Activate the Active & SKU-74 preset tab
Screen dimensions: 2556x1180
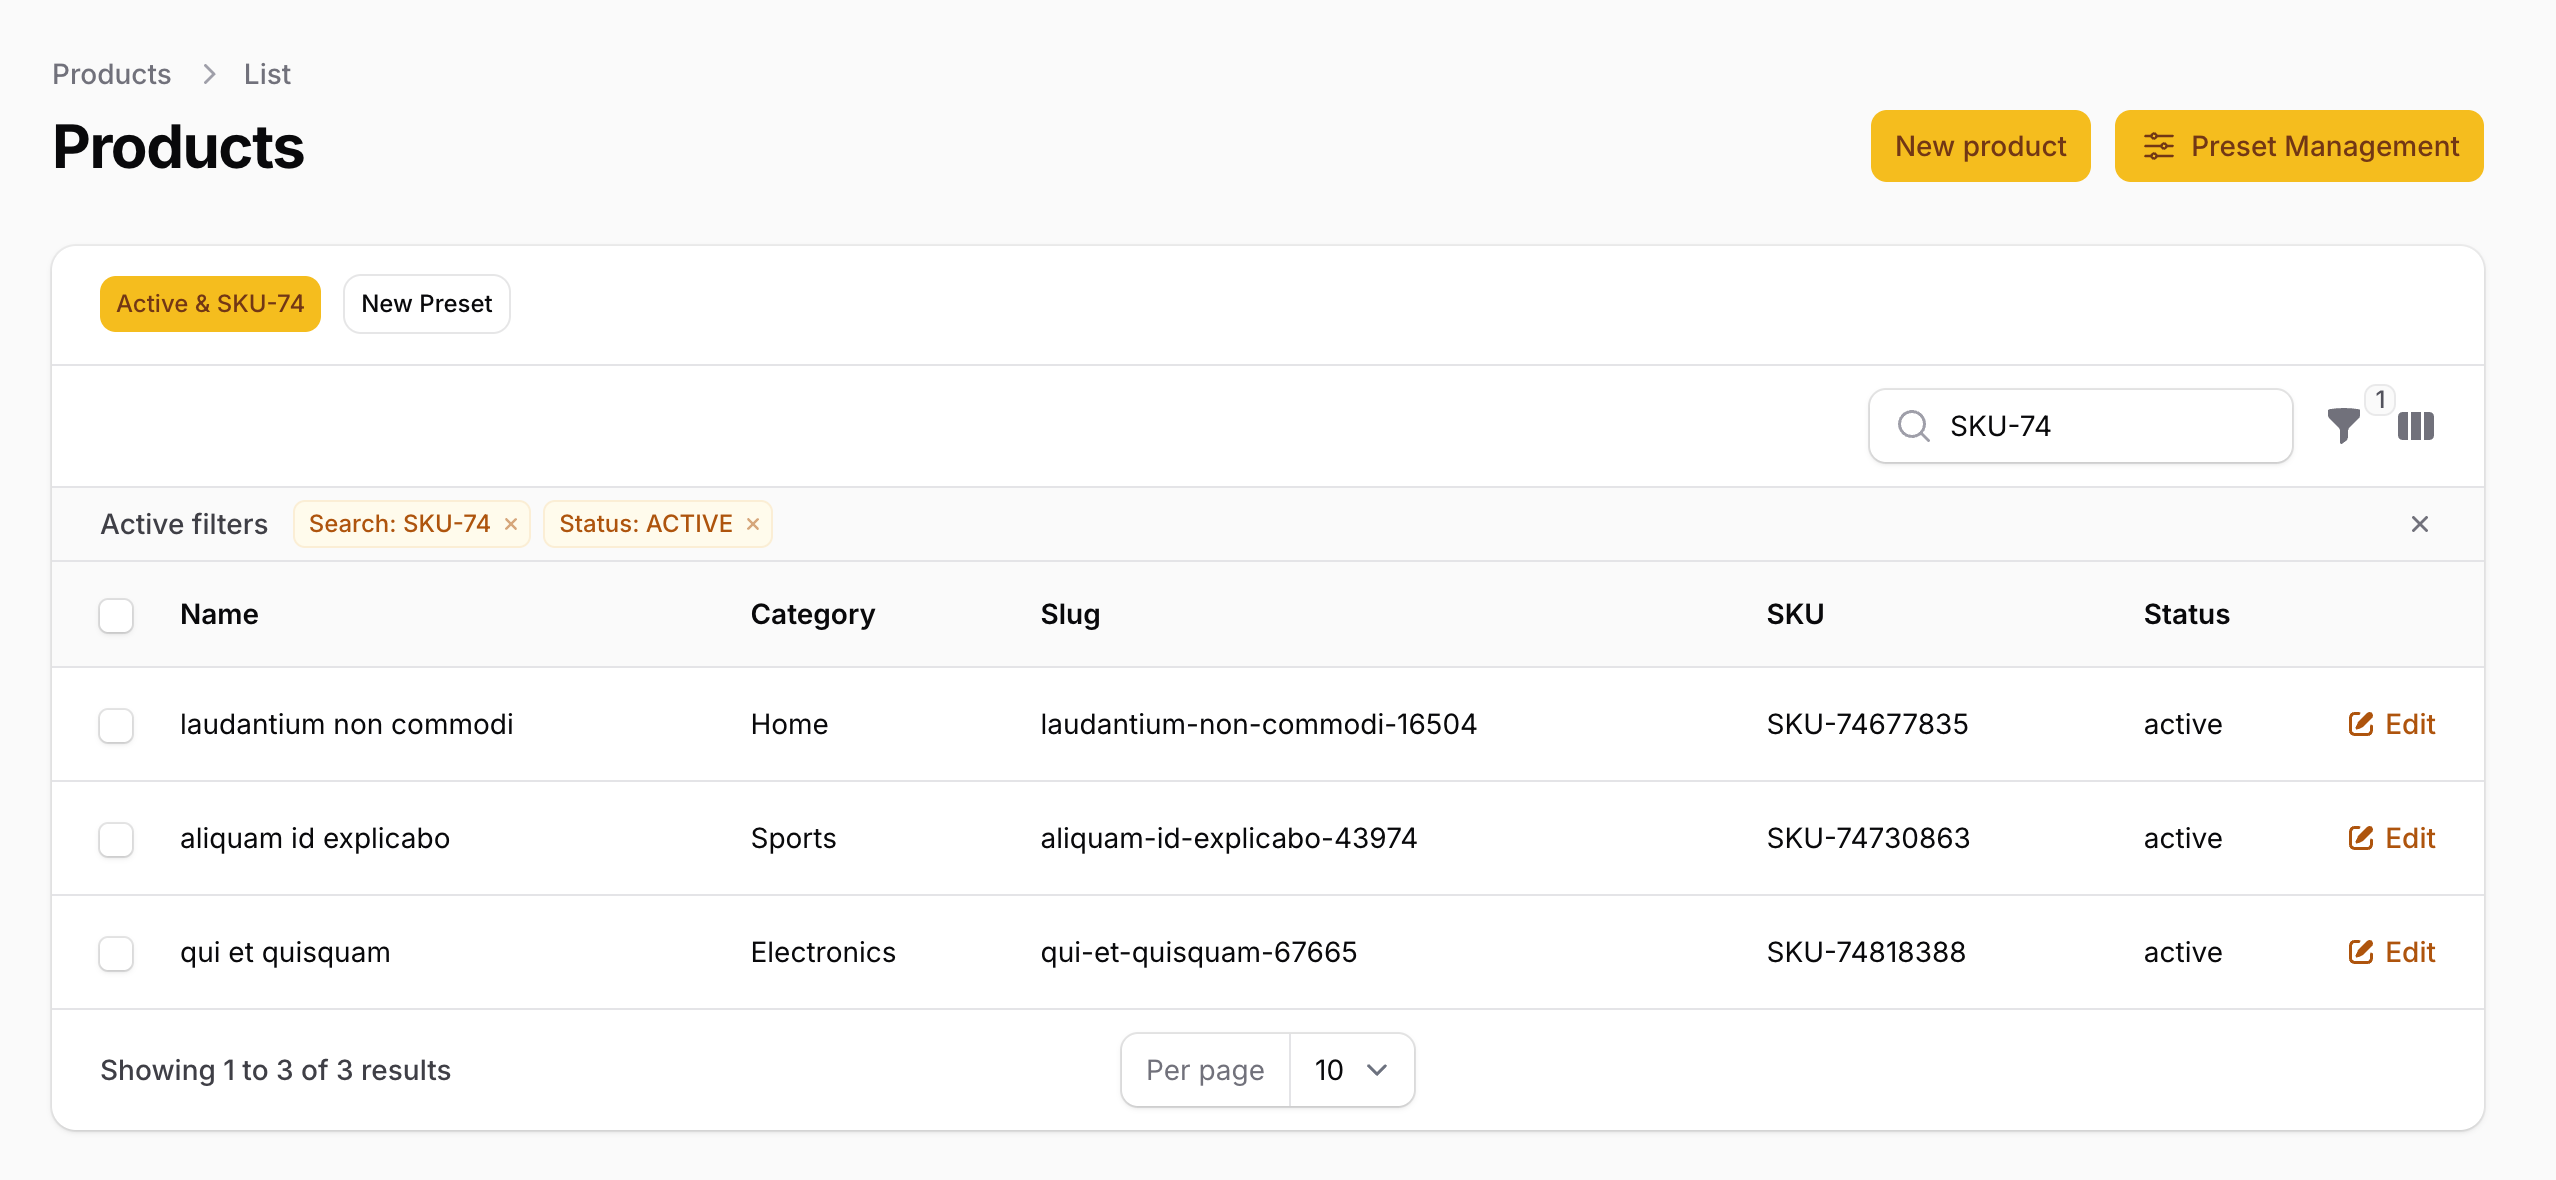(210, 304)
